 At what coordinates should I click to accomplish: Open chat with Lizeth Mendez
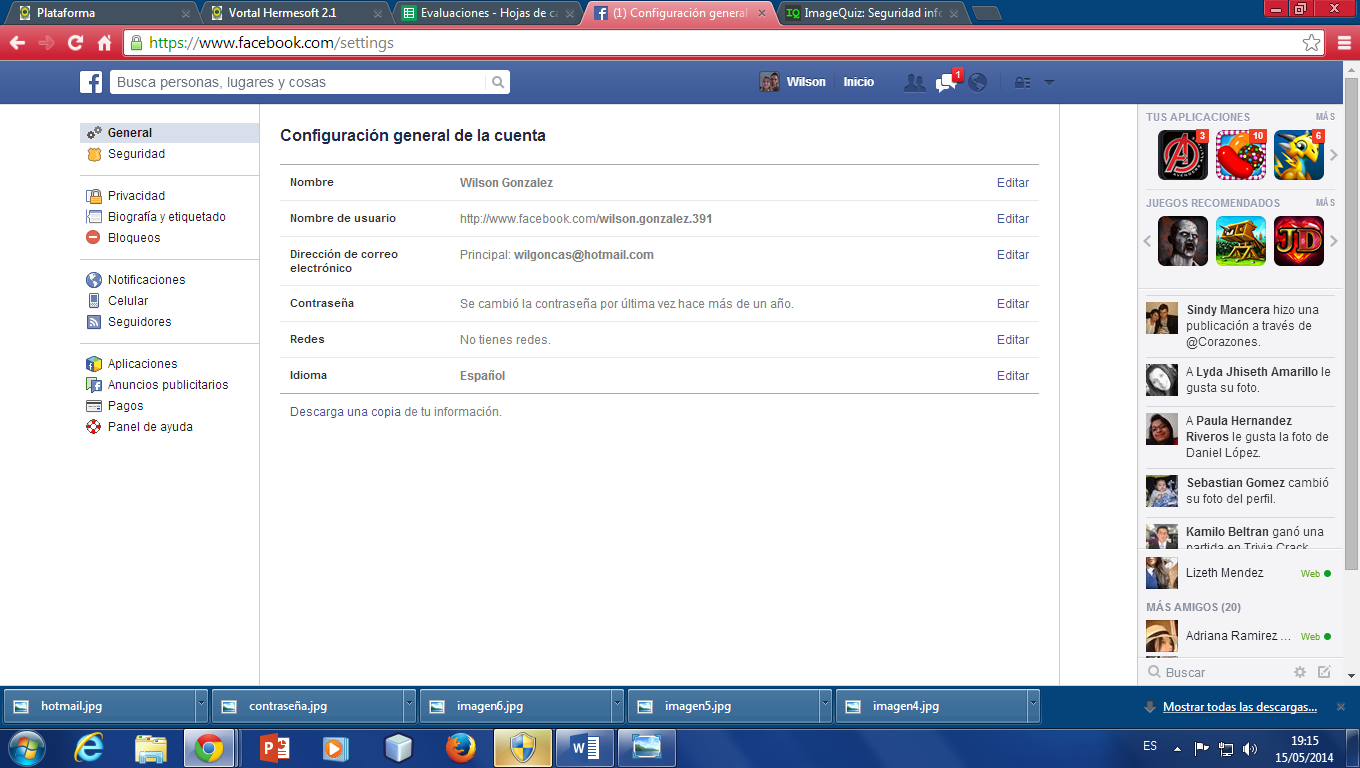click(1240, 573)
